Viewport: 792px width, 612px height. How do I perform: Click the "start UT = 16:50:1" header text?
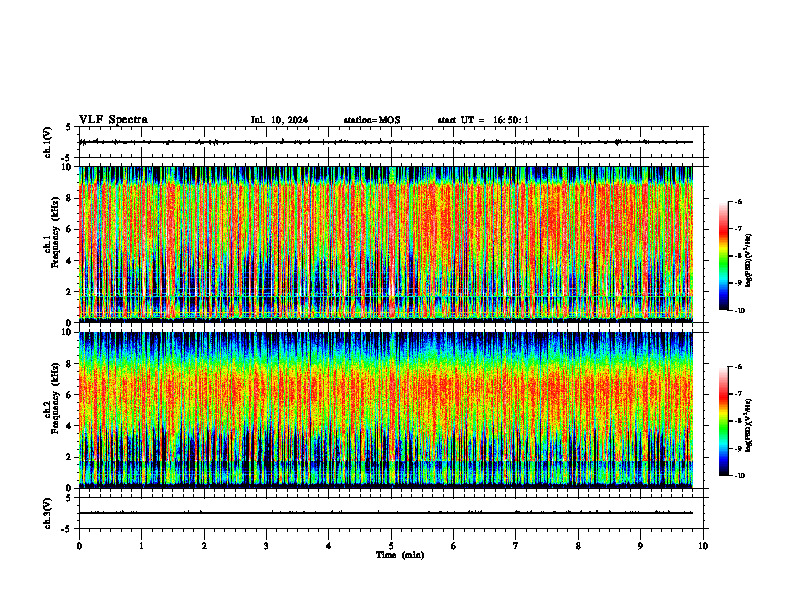tap(483, 120)
